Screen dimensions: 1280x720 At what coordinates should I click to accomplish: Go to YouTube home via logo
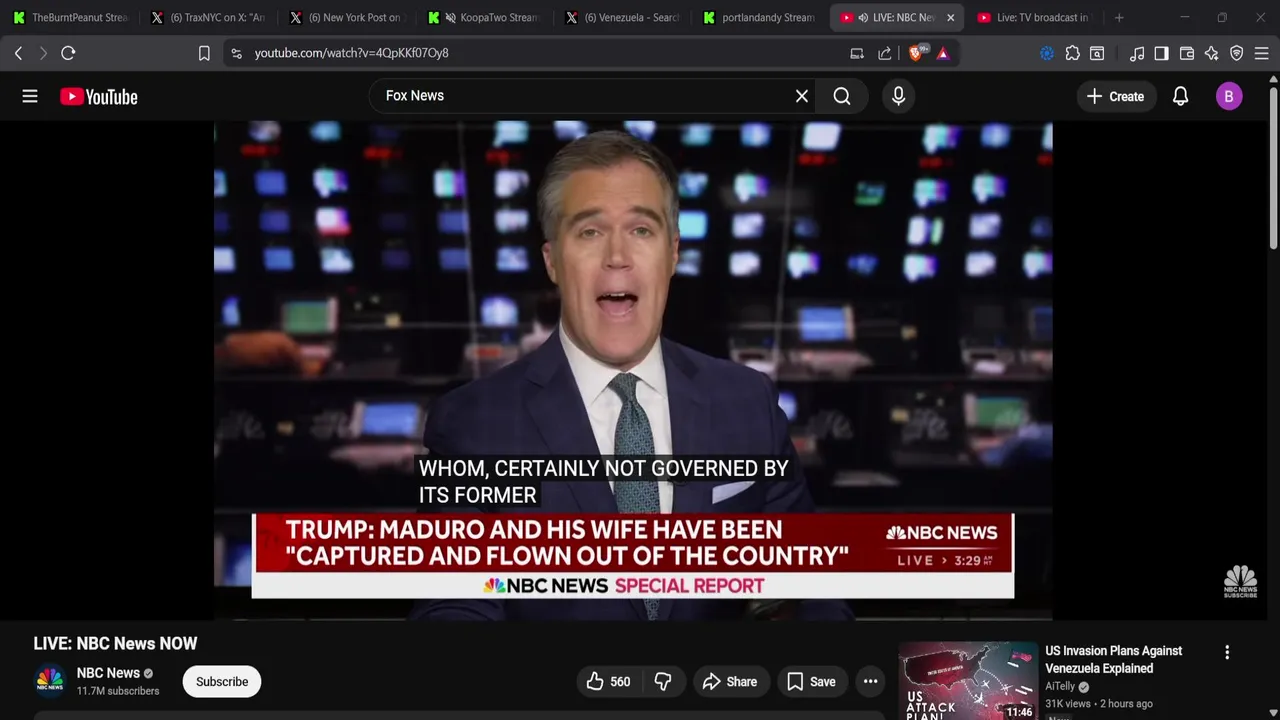pyautogui.click(x=98, y=96)
